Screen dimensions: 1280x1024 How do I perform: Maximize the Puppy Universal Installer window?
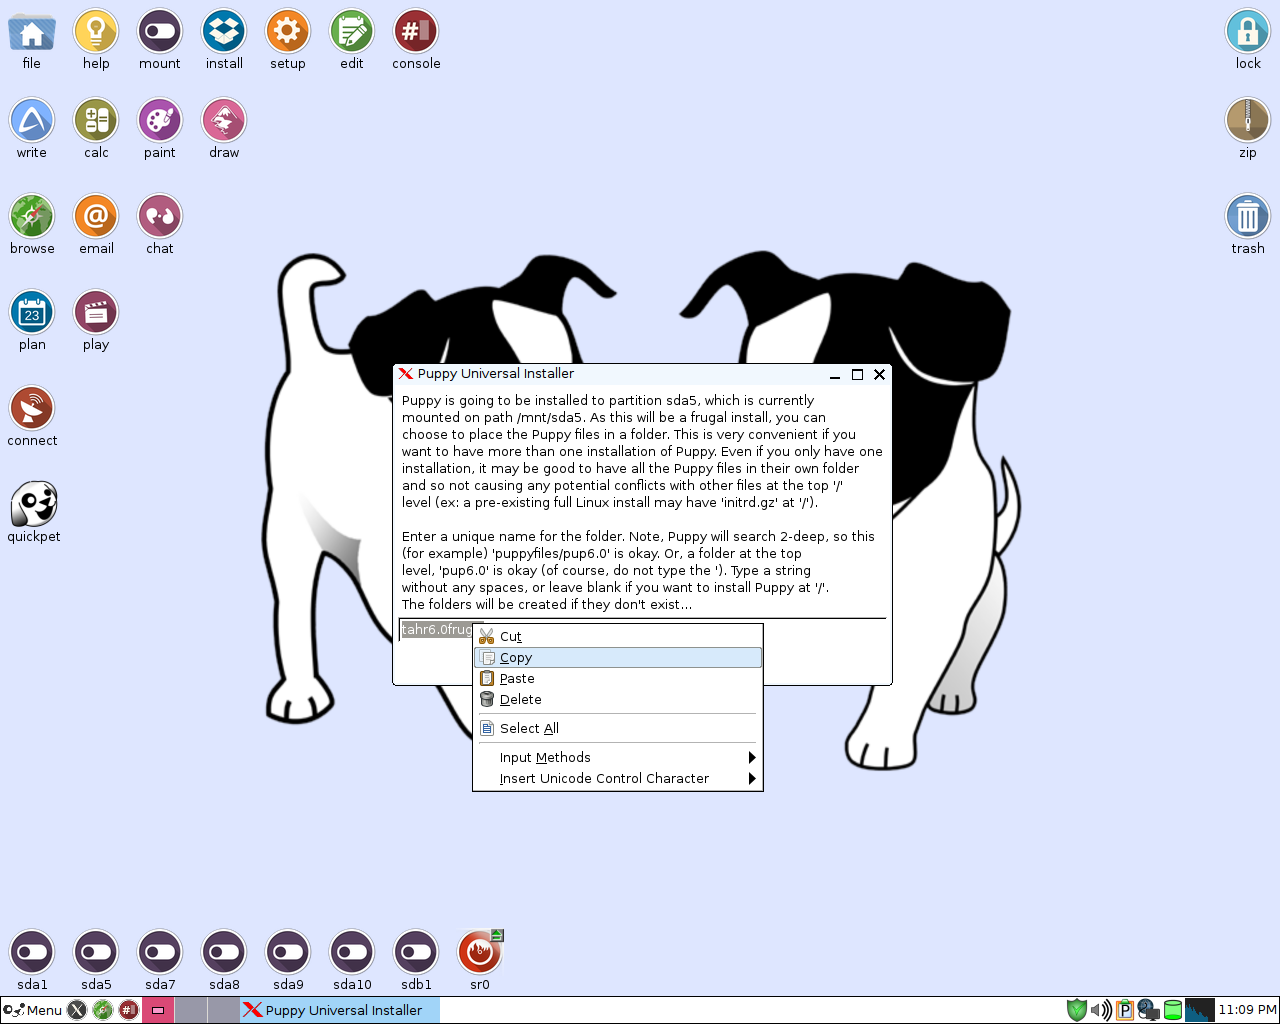[857, 374]
